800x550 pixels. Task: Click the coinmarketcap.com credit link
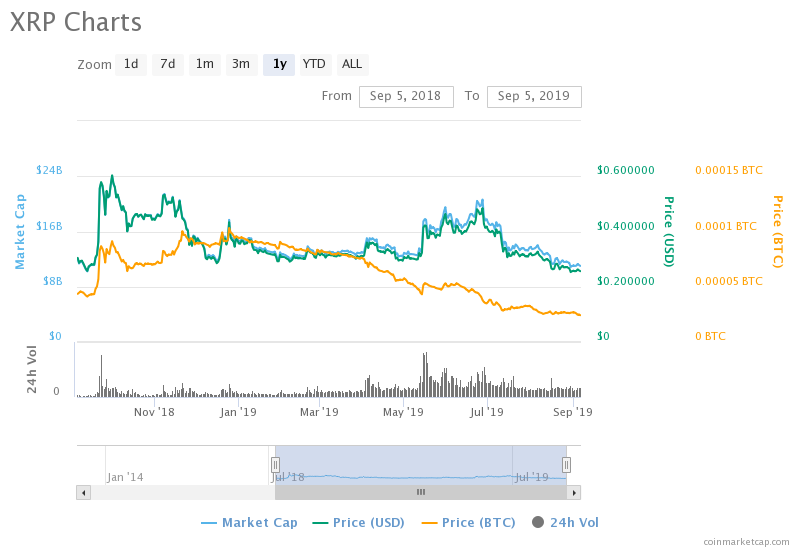[x=746, y=542]
